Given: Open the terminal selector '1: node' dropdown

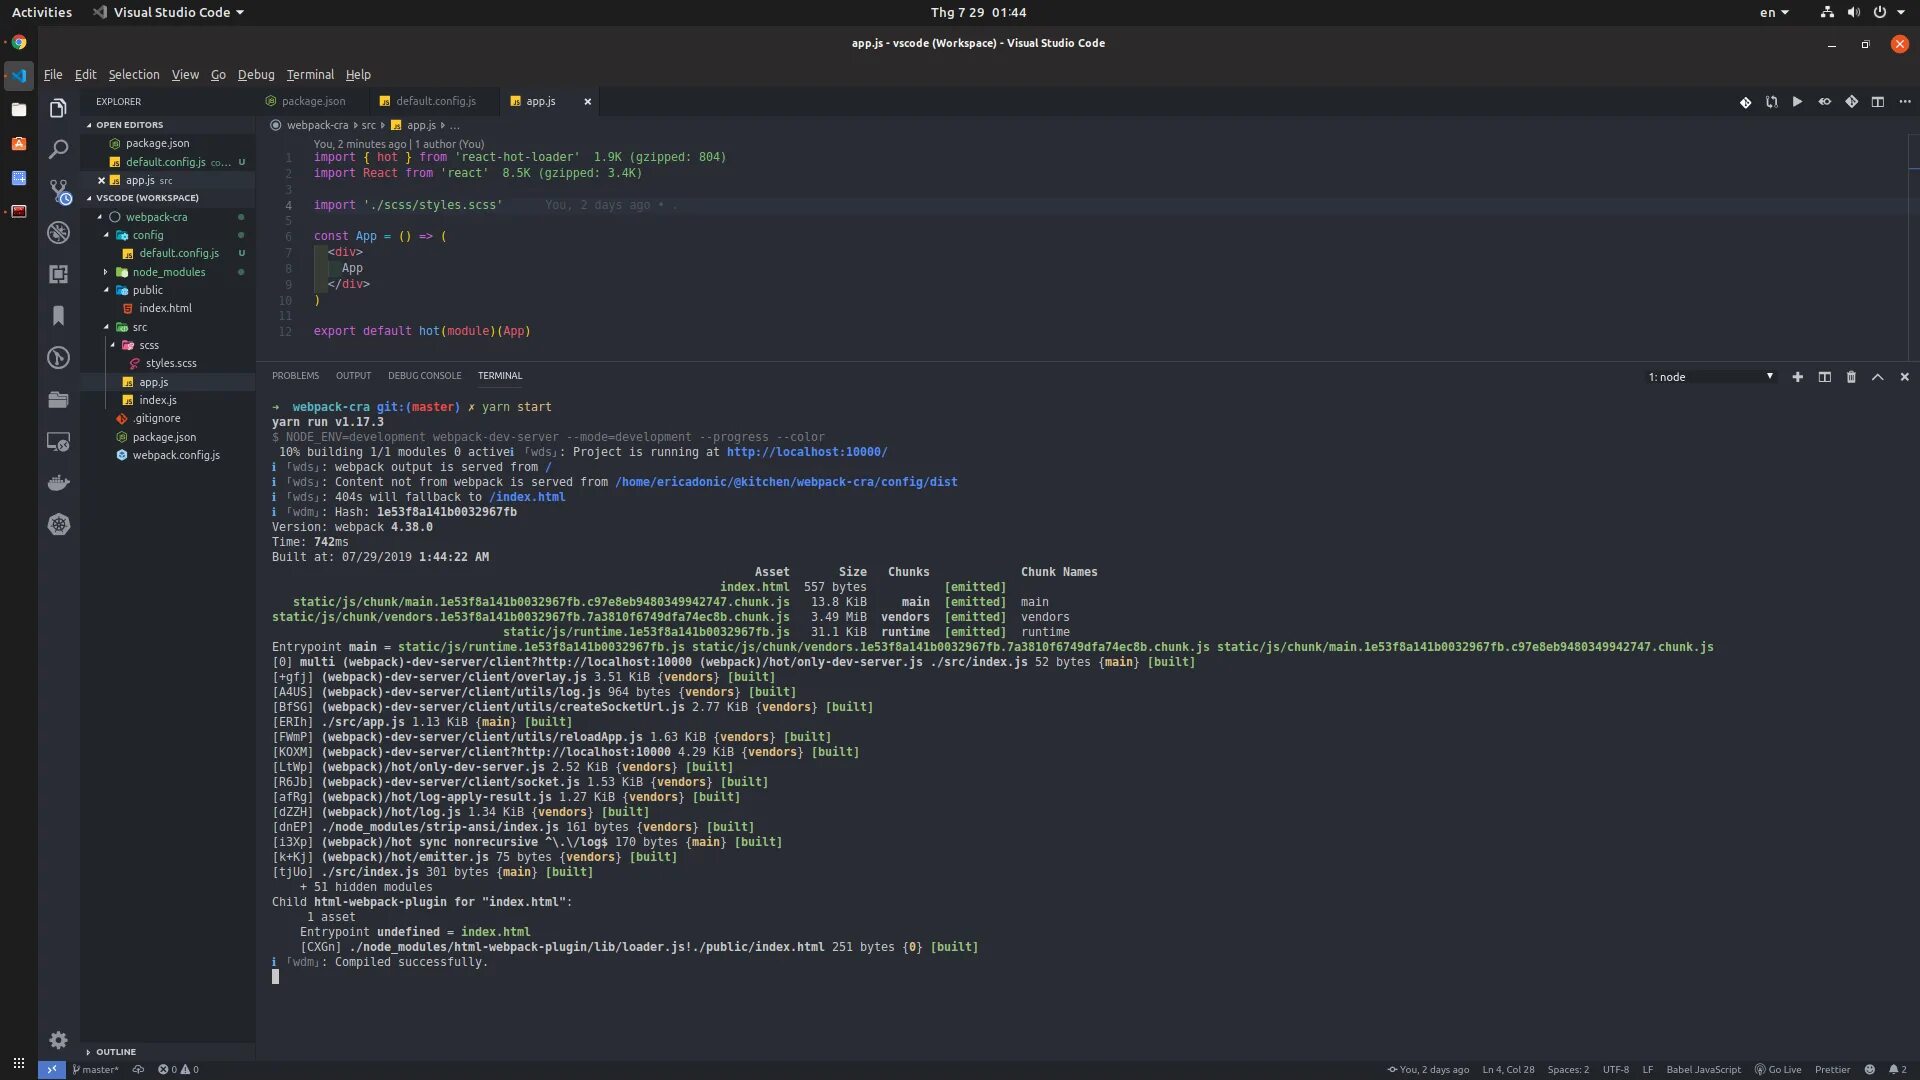Looking at the screenshot, I should pos(1710,377).
